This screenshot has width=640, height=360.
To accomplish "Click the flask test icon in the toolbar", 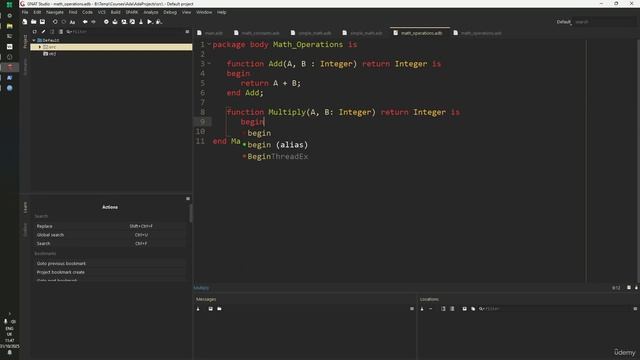I will coord(141,22).
